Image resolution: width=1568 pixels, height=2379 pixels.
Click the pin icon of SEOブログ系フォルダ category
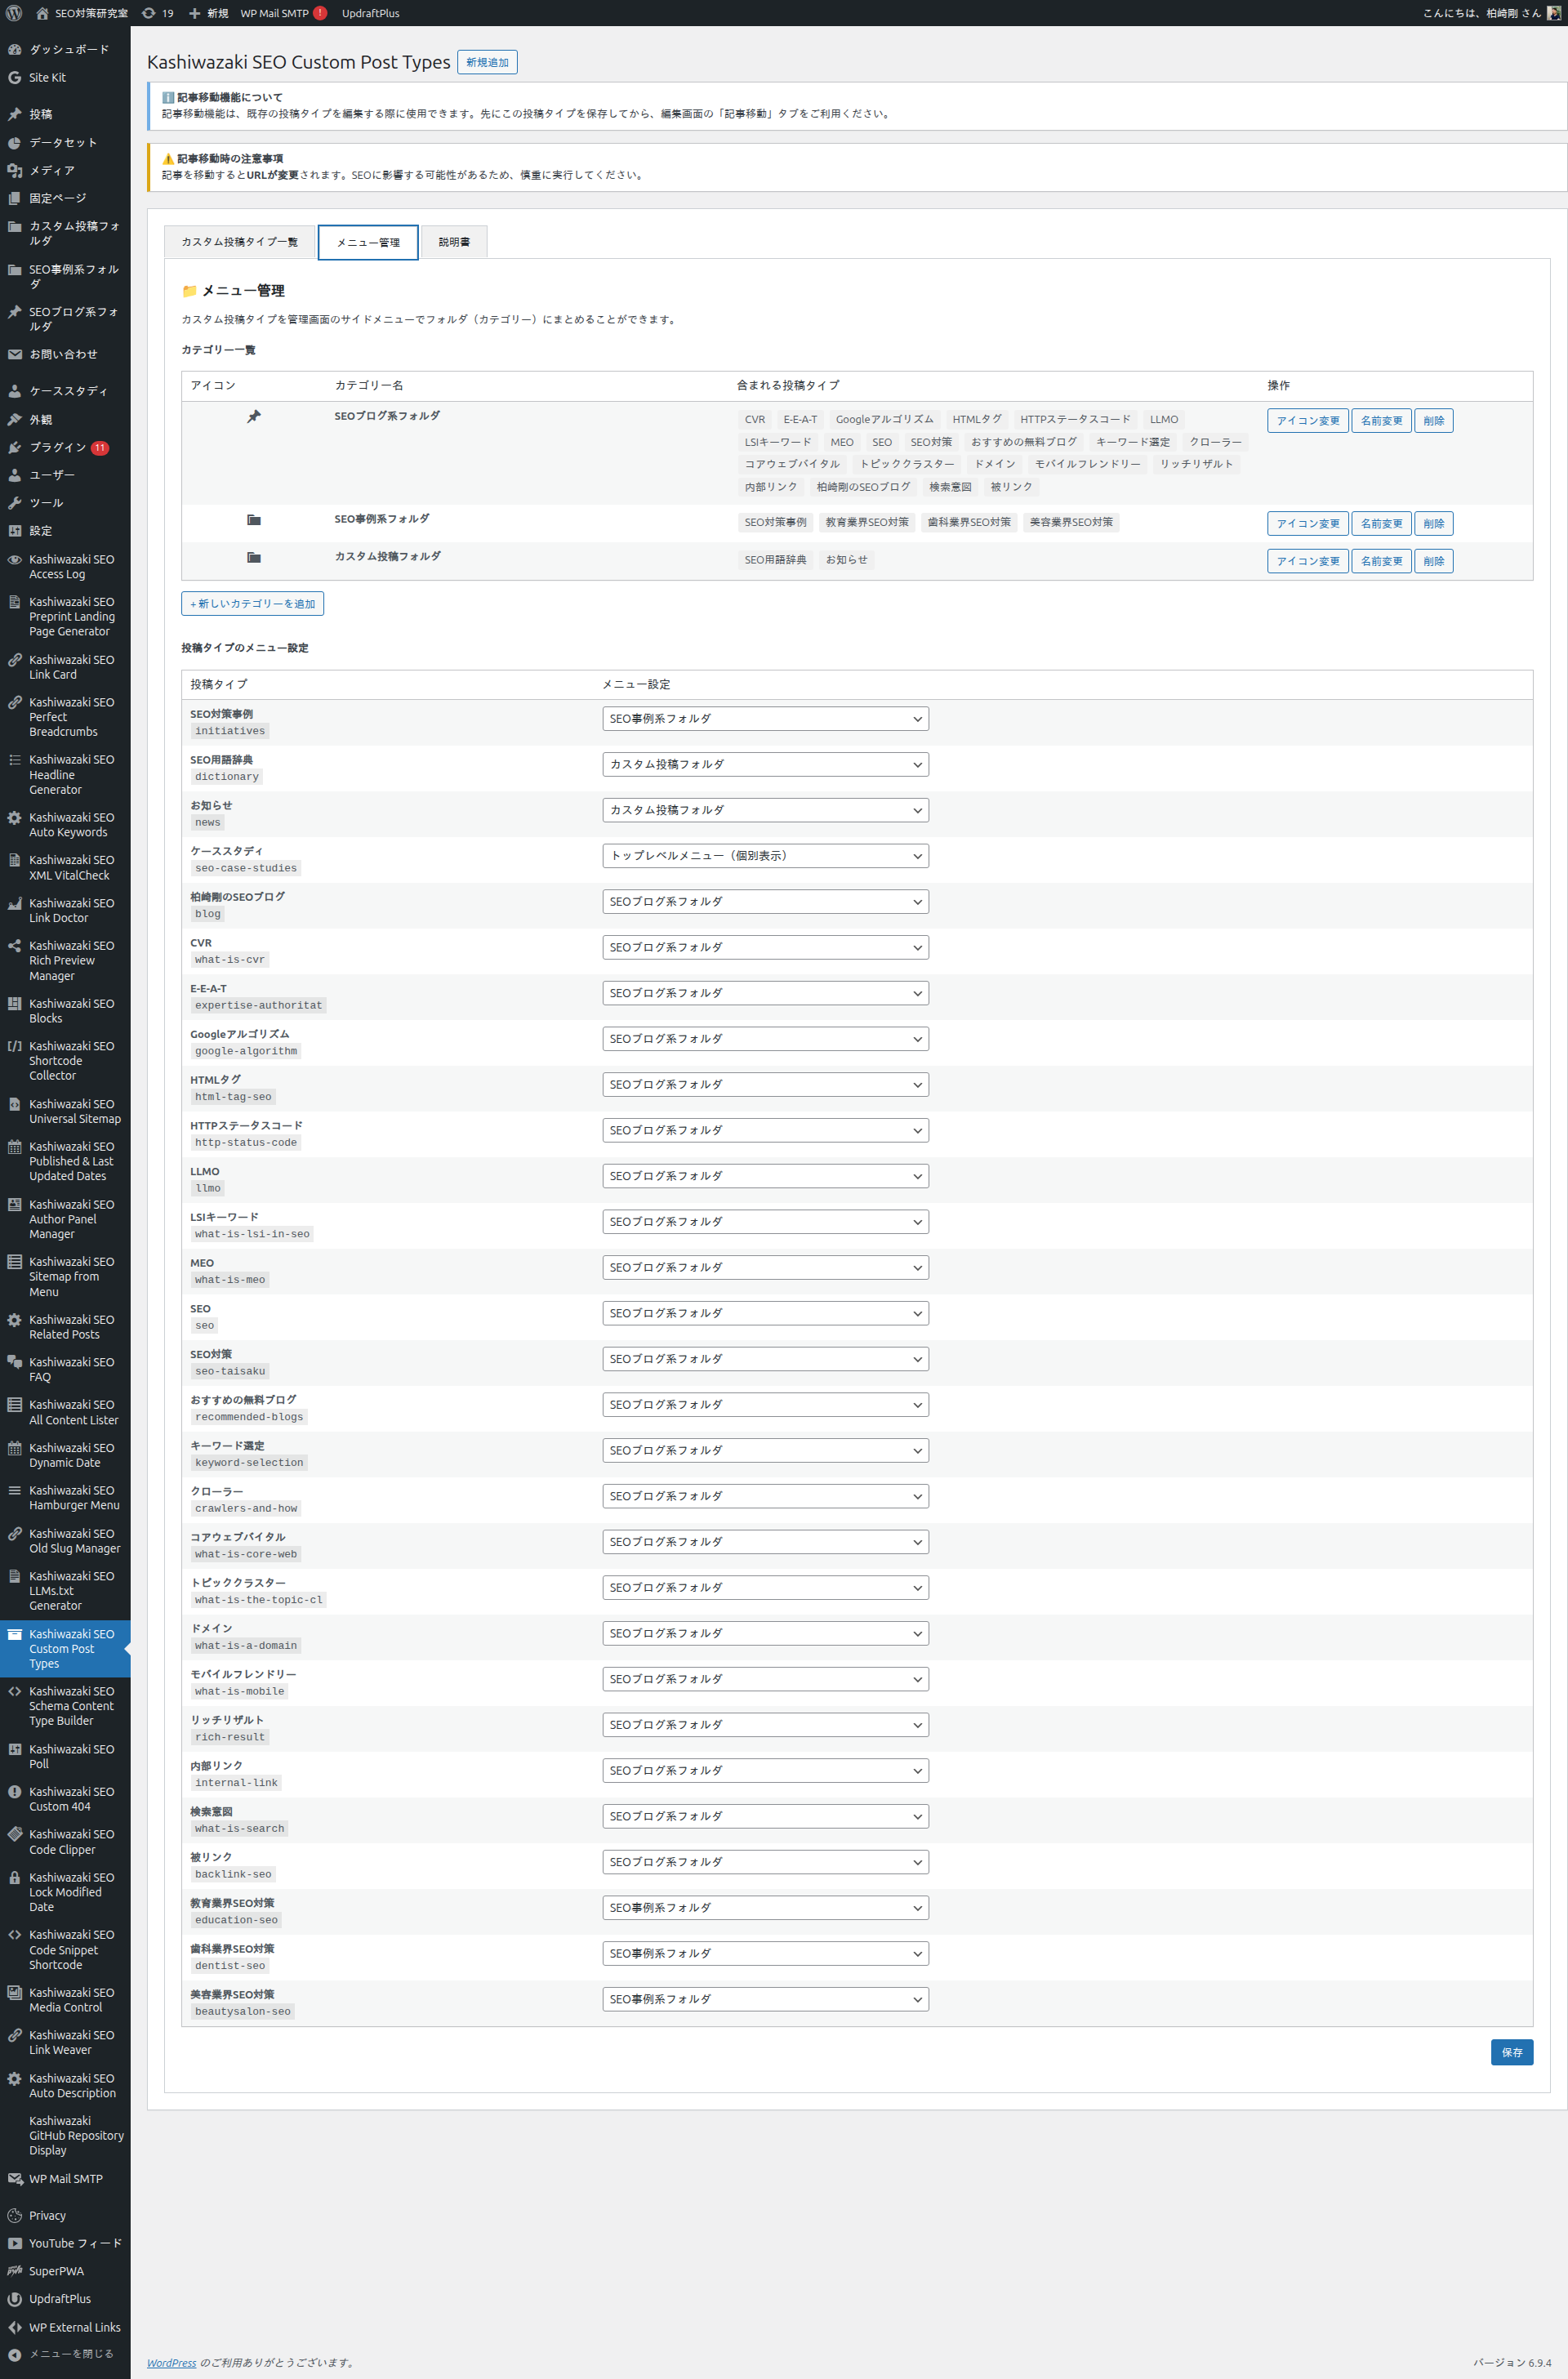tap(254, 417)
